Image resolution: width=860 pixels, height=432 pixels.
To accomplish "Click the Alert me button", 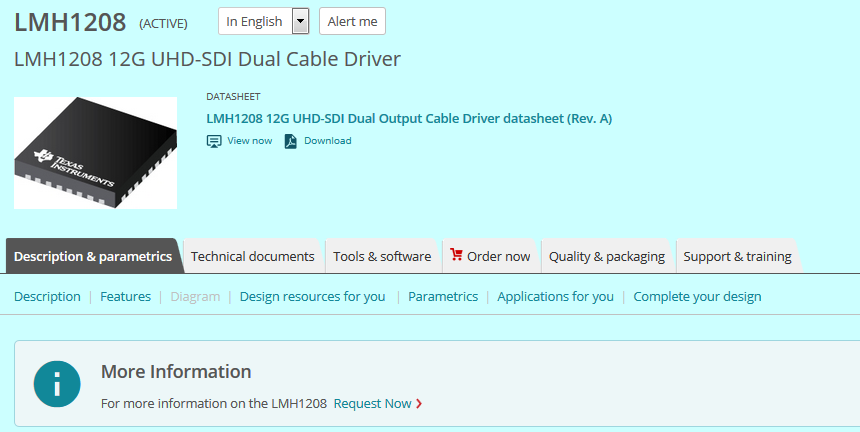I will (352, 21).
